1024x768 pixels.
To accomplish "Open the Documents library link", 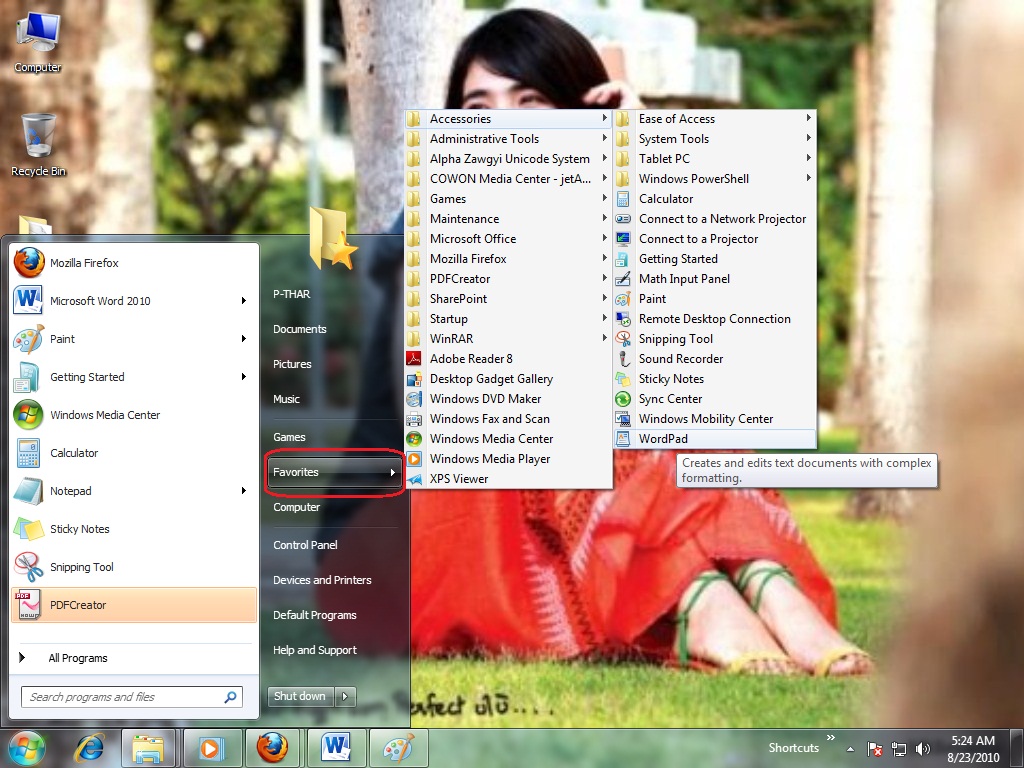I will point(300,329).
